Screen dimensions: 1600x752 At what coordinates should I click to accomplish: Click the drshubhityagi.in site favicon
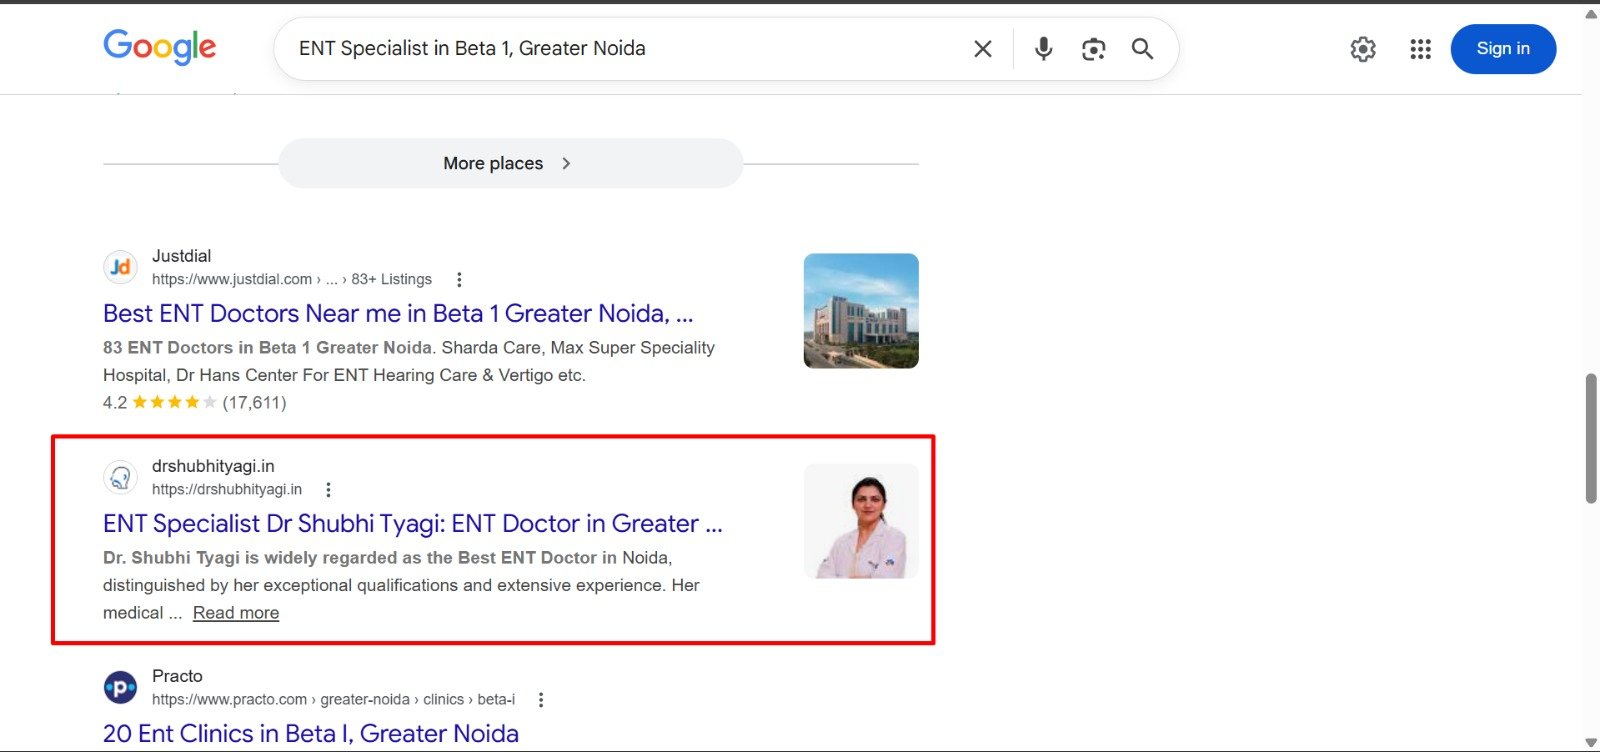pyautogui.click(x=121, y=477)
